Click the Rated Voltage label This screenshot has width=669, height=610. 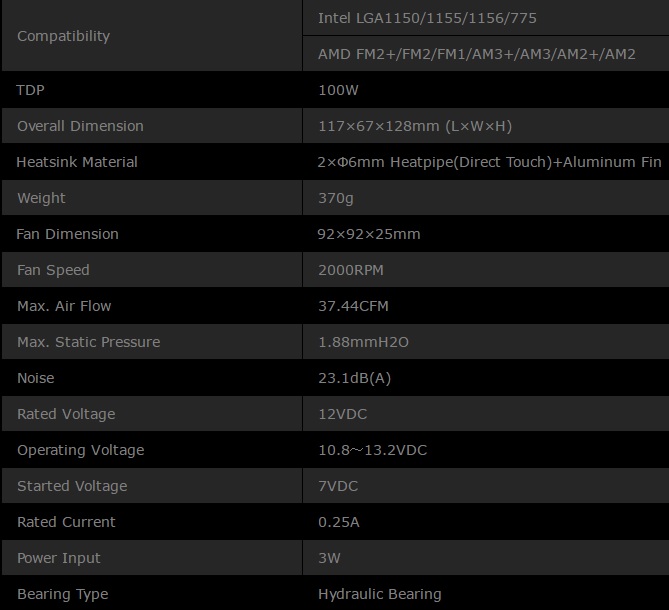tap(66, 414)
